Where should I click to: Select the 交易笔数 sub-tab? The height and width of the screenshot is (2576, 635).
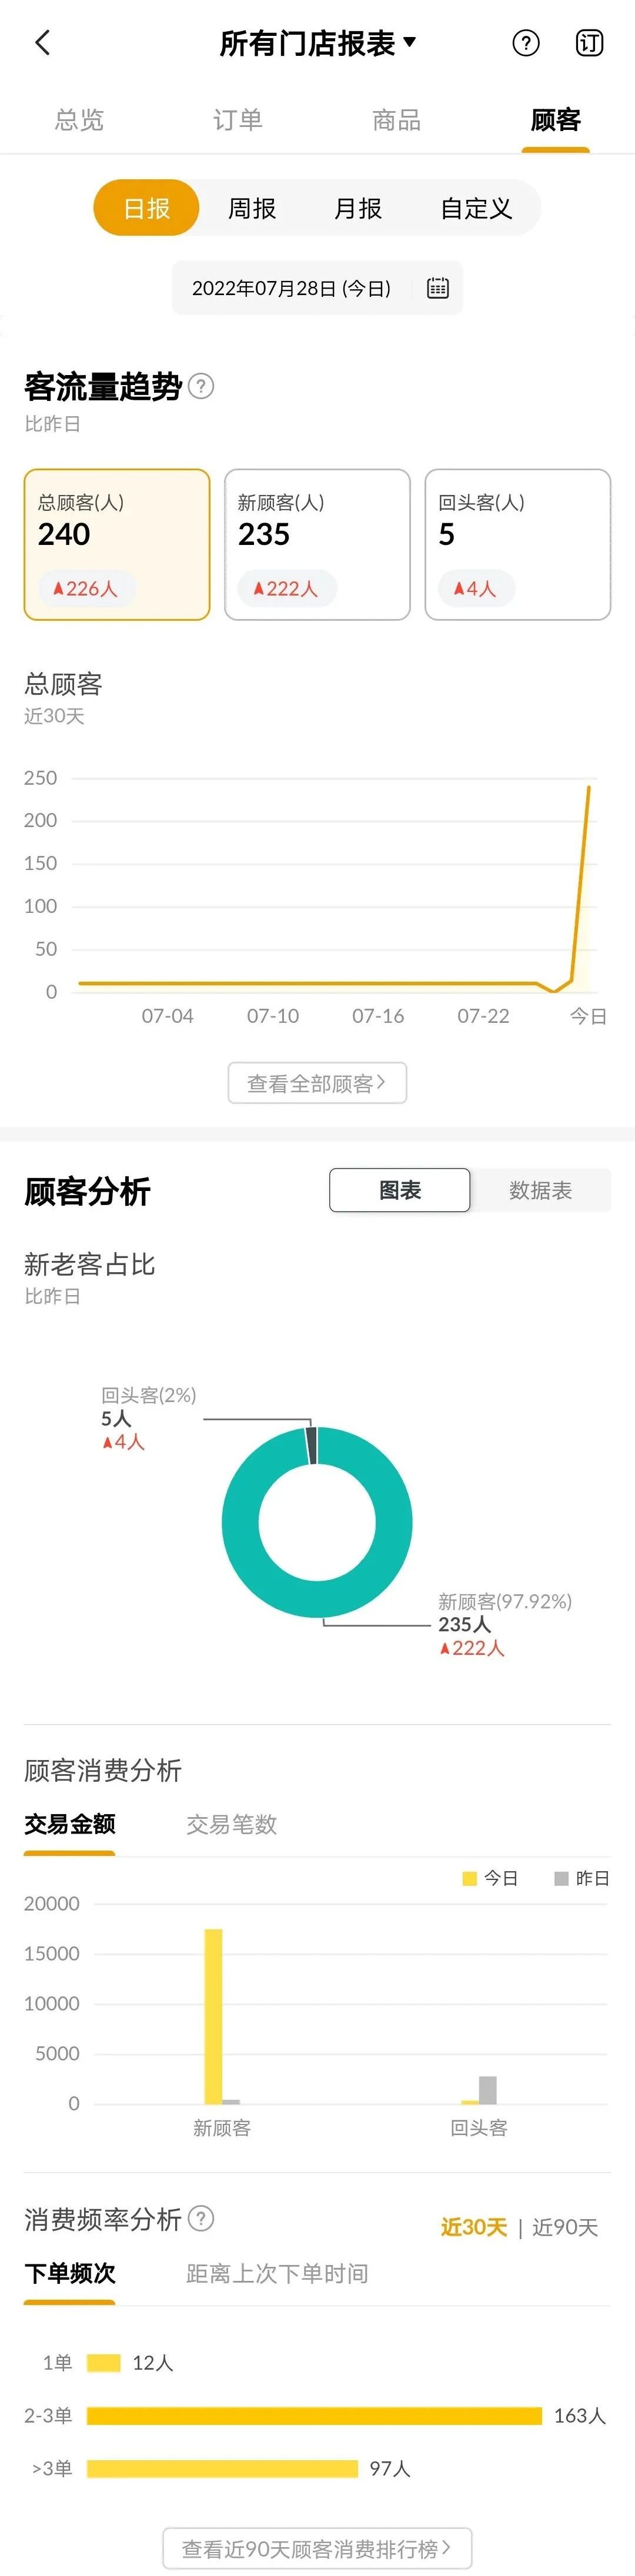click(x=231, y=1825)
